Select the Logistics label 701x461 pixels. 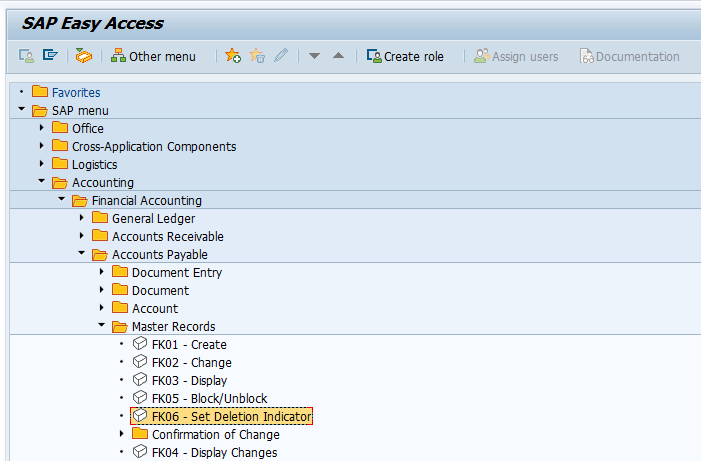click(94, 165)
